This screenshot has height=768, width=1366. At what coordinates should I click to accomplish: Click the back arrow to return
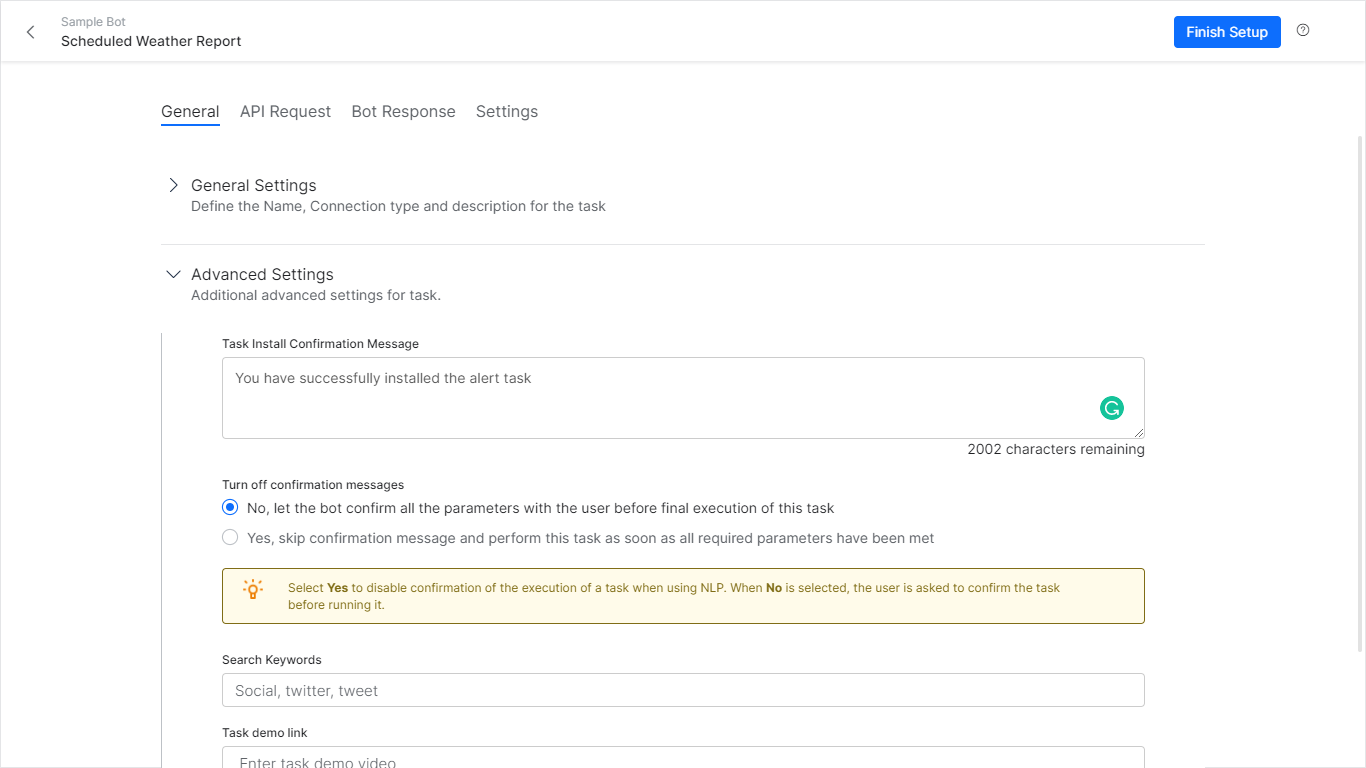[30, 31]
